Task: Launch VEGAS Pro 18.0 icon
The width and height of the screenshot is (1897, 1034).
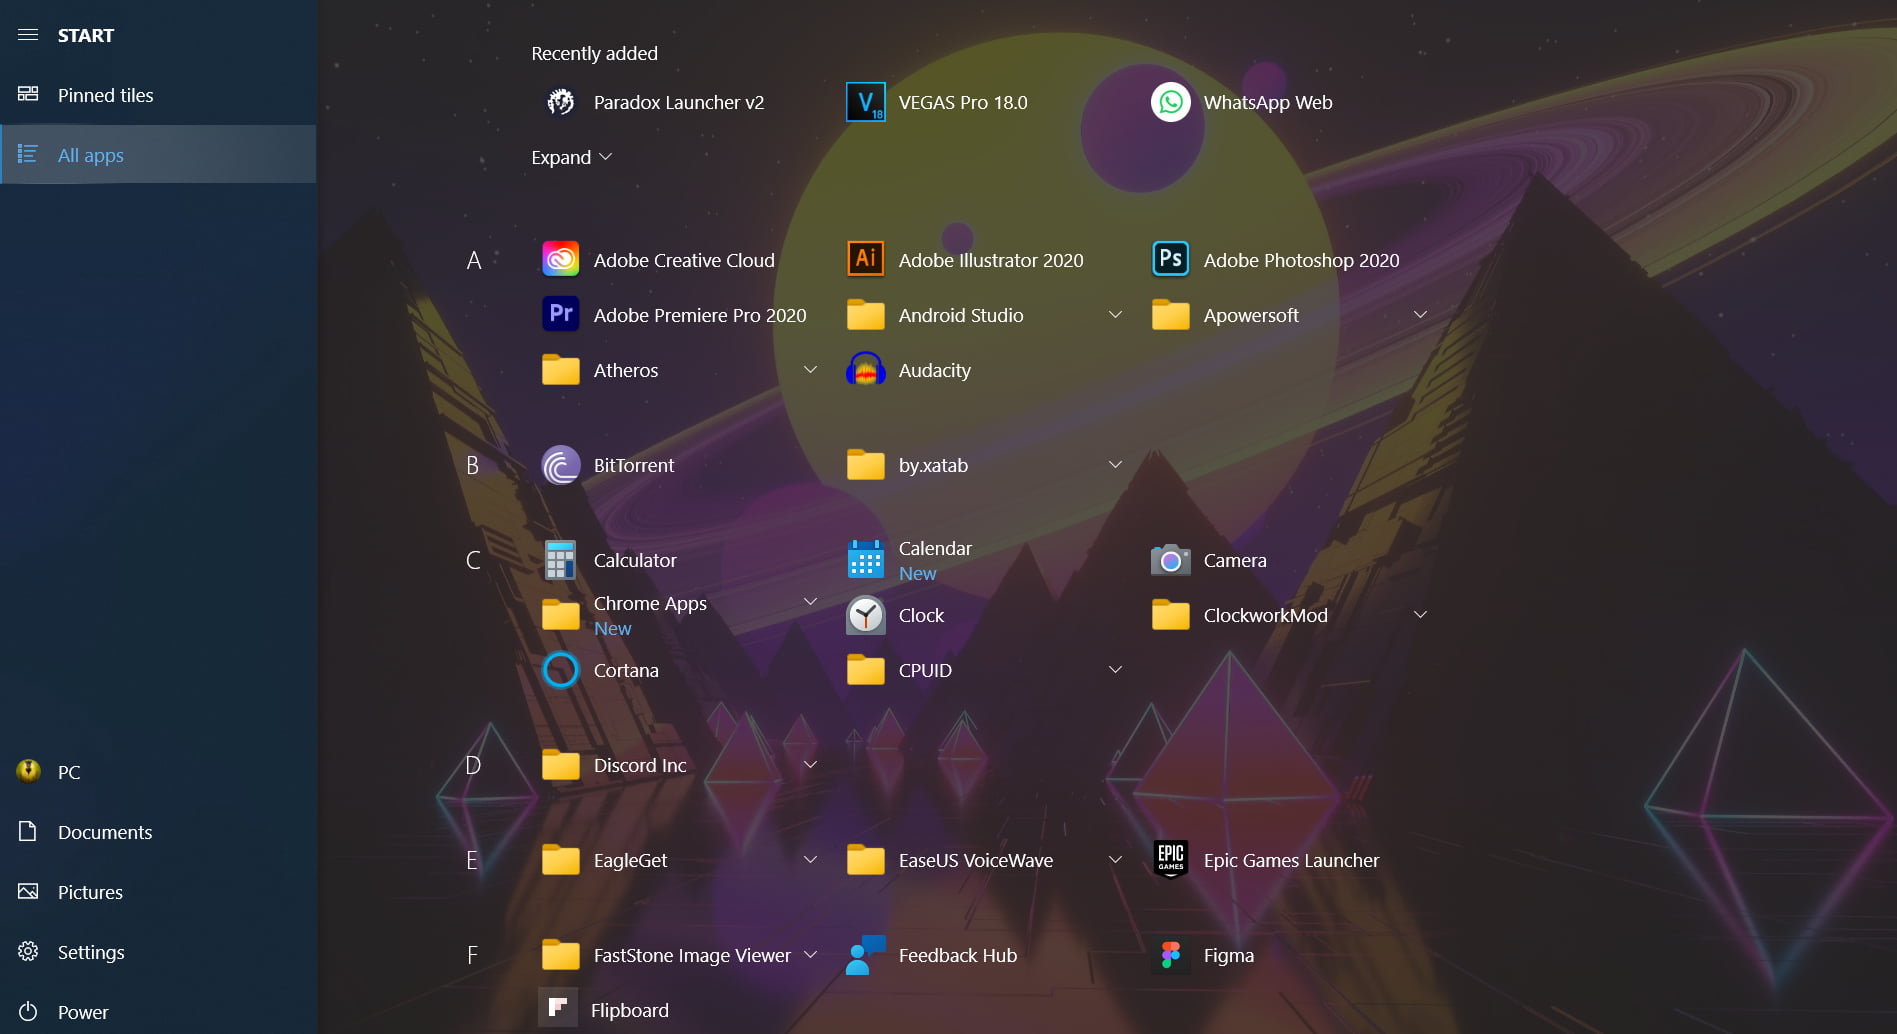Action: click(866, 102)
